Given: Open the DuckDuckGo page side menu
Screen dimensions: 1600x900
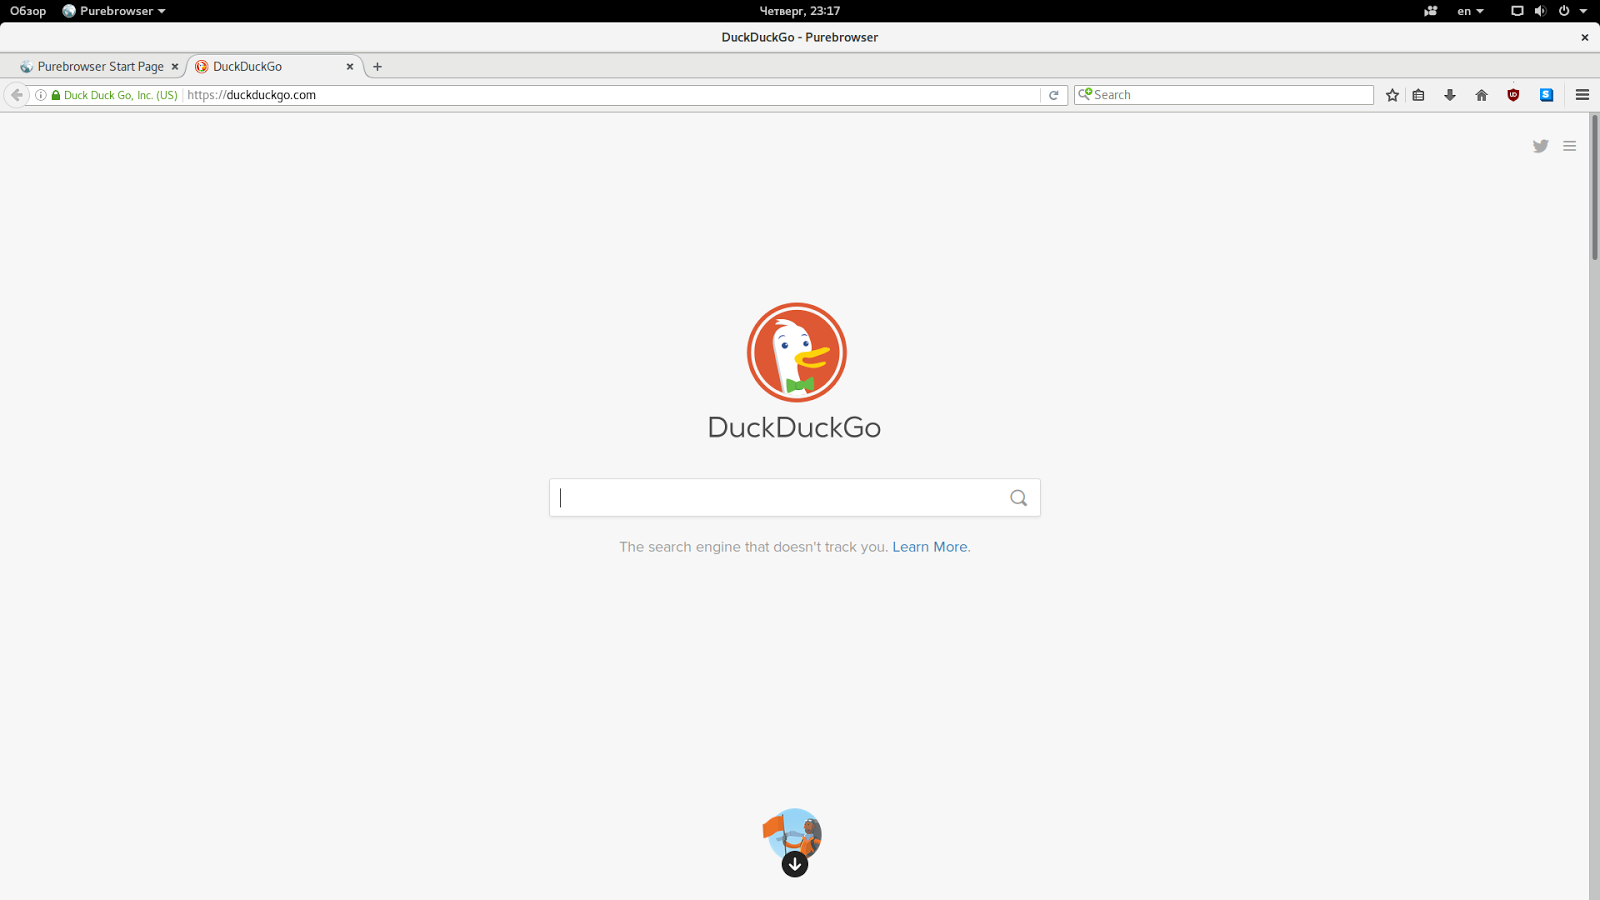Looking at the screenshot, I should coord(1569,146).
